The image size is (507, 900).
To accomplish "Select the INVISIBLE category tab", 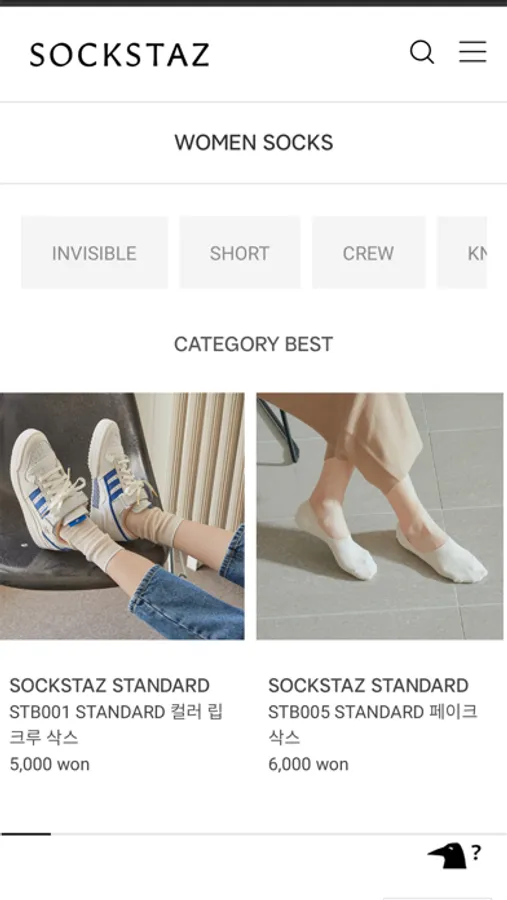I will click(x=95, y=253).
